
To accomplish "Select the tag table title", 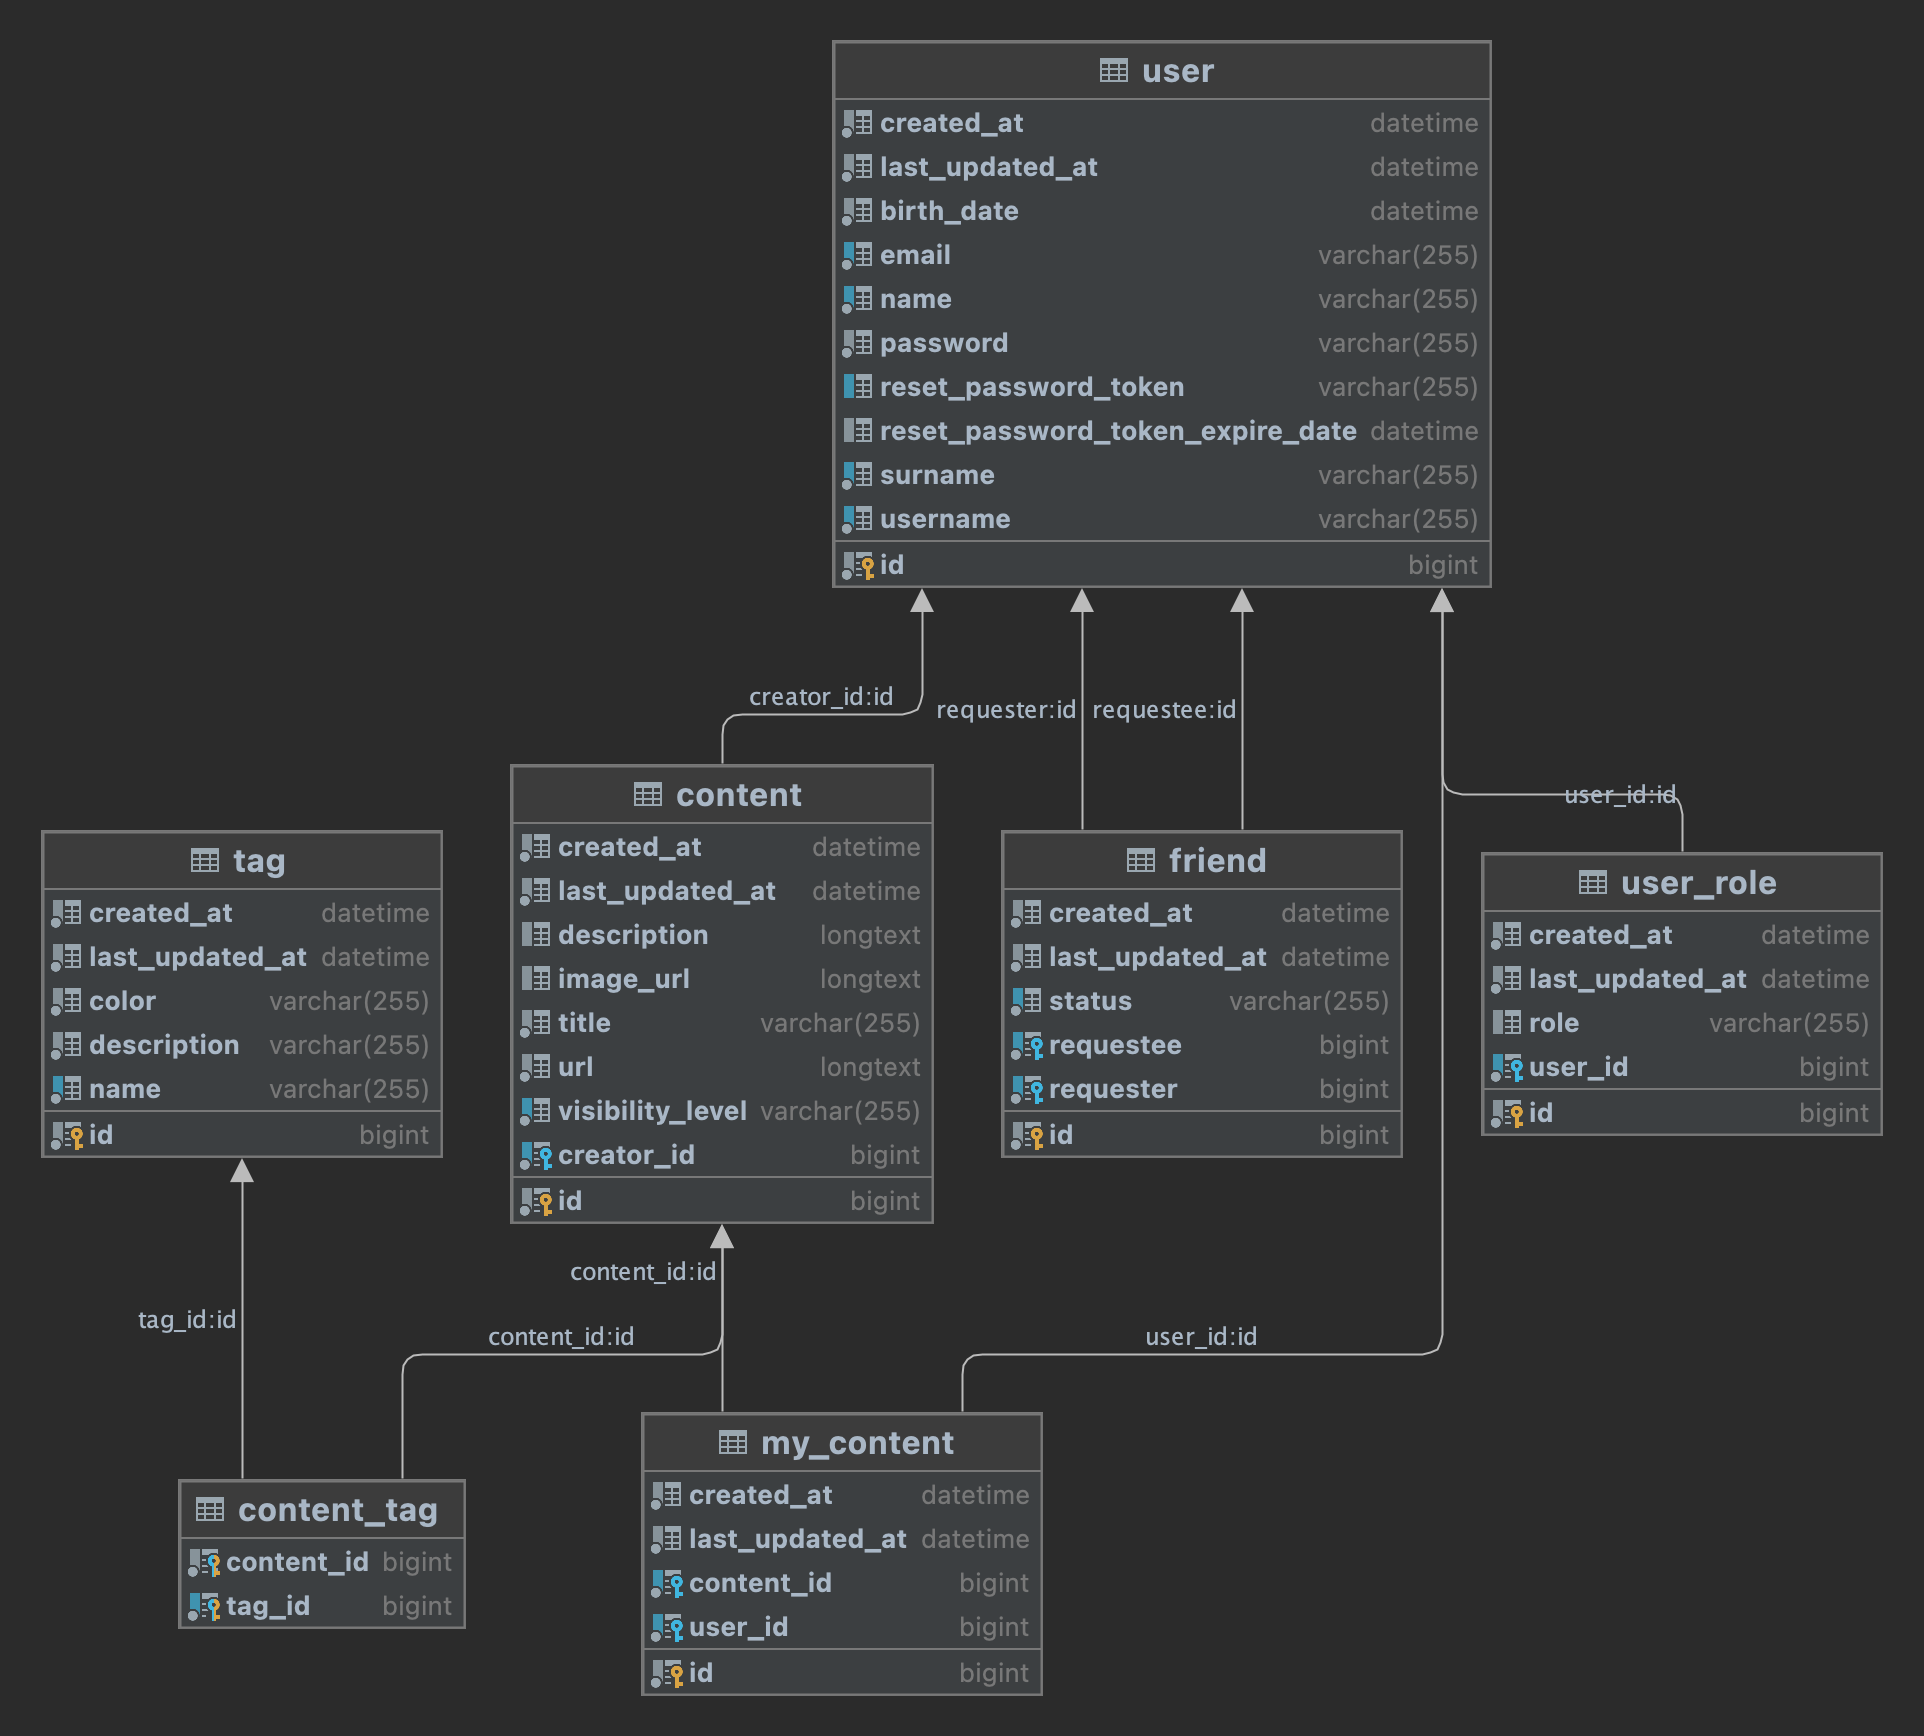I will coord(259,861).
